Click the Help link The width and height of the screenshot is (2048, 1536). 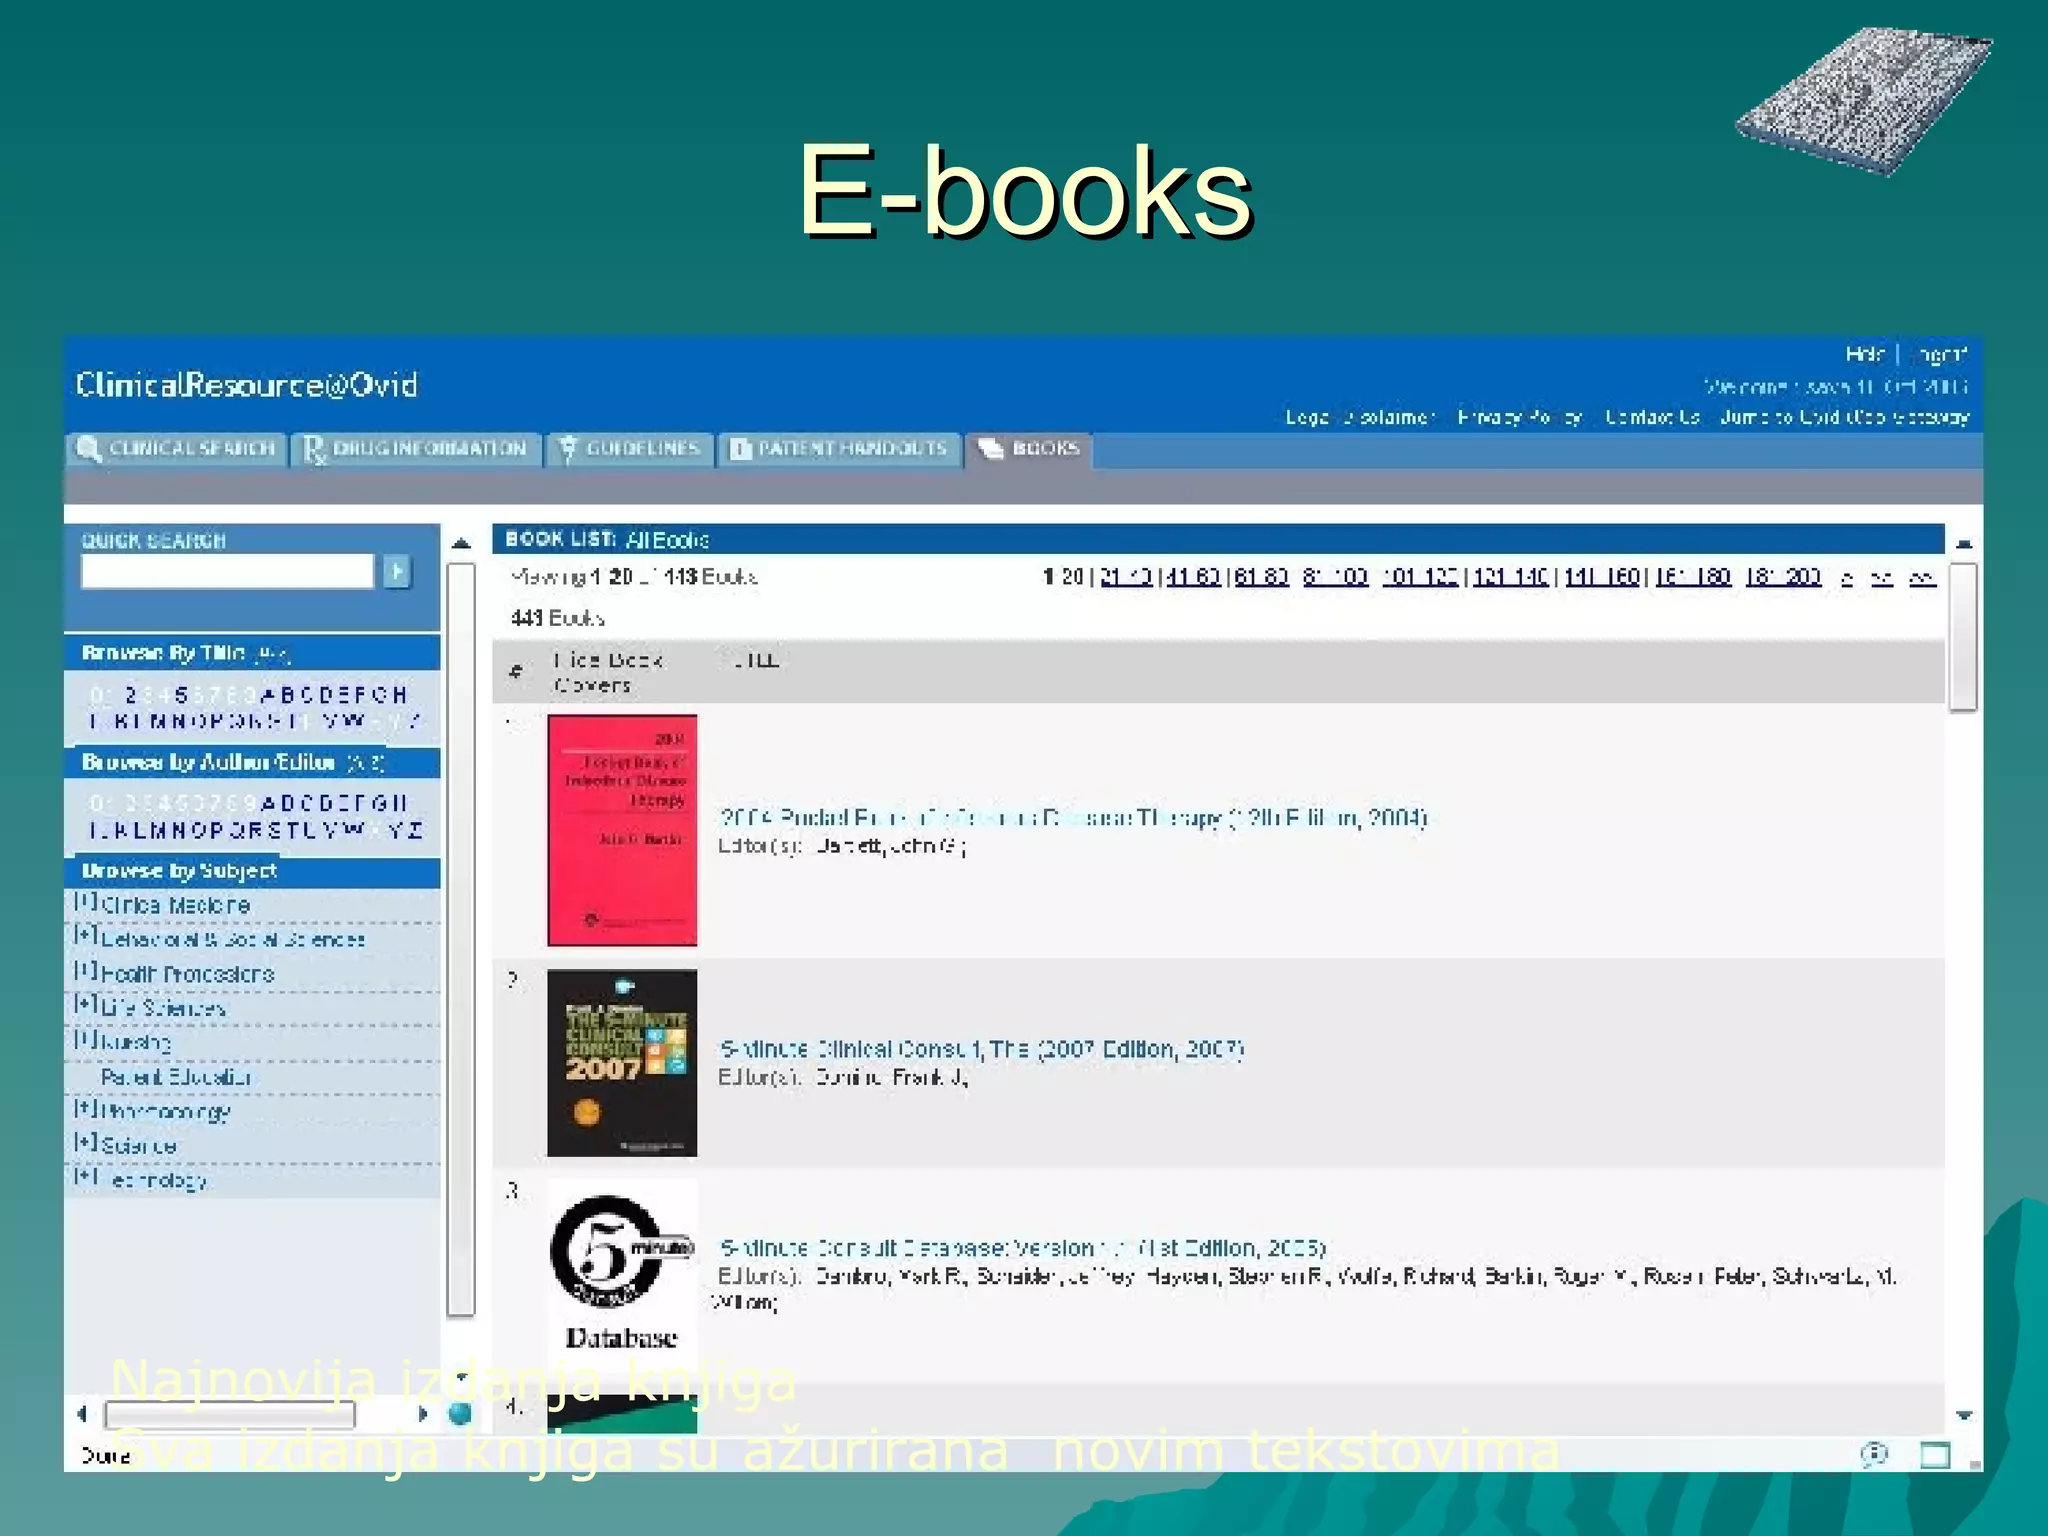(1865, 354)
